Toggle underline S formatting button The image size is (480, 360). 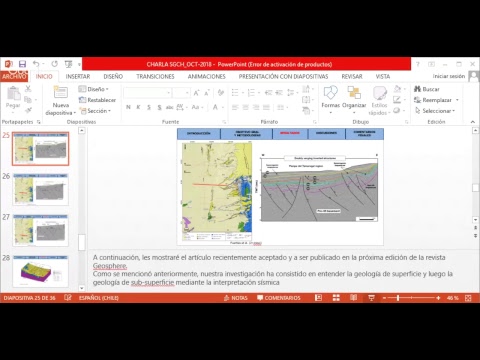(x=149, y=107)
